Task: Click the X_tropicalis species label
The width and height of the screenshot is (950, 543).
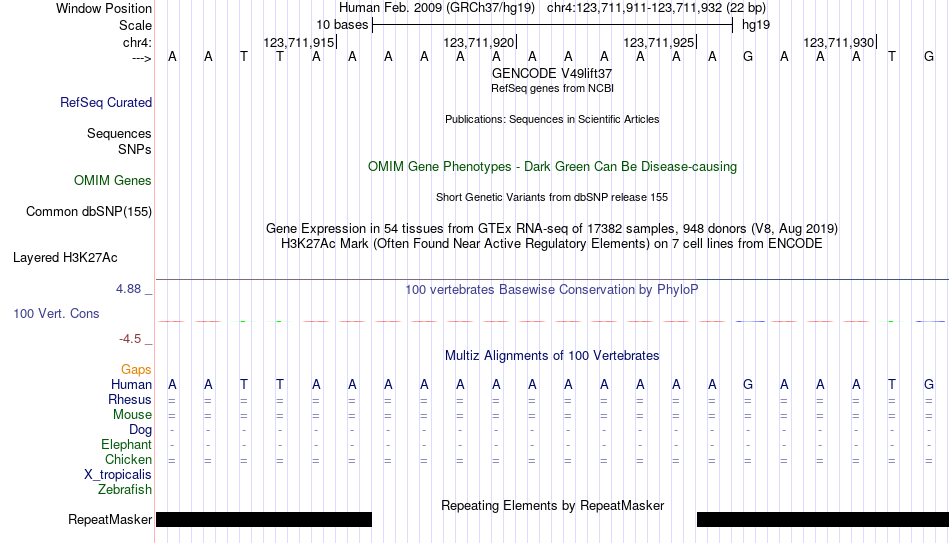Action: (x=118, y=475)
